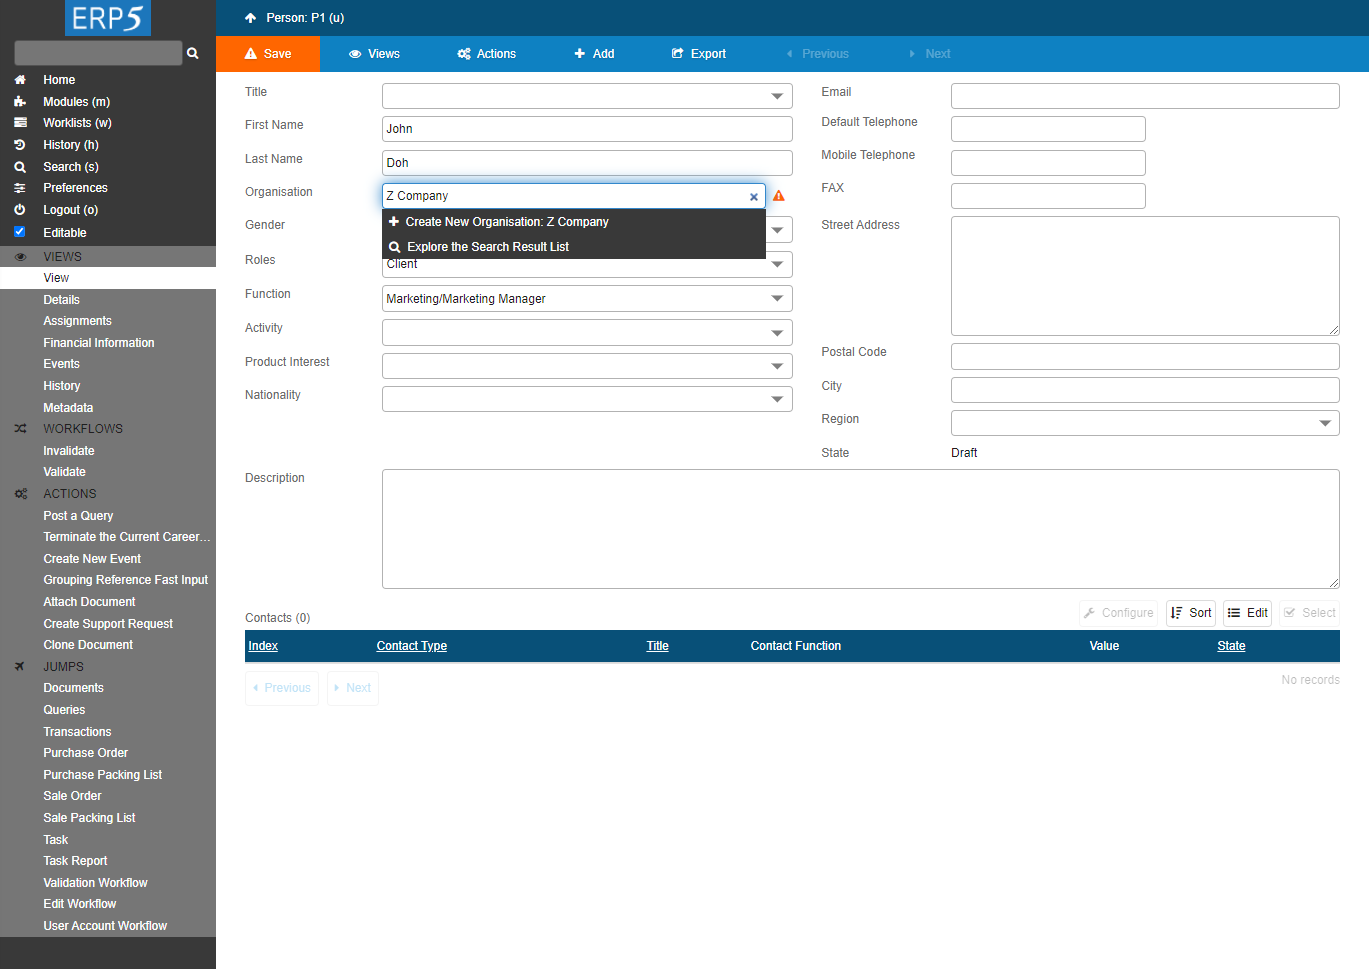This screenshot has height=969, width=1369.
Task: Click the Preferences sliders icon
Action: pyautogui.click(x=20, y=188)
